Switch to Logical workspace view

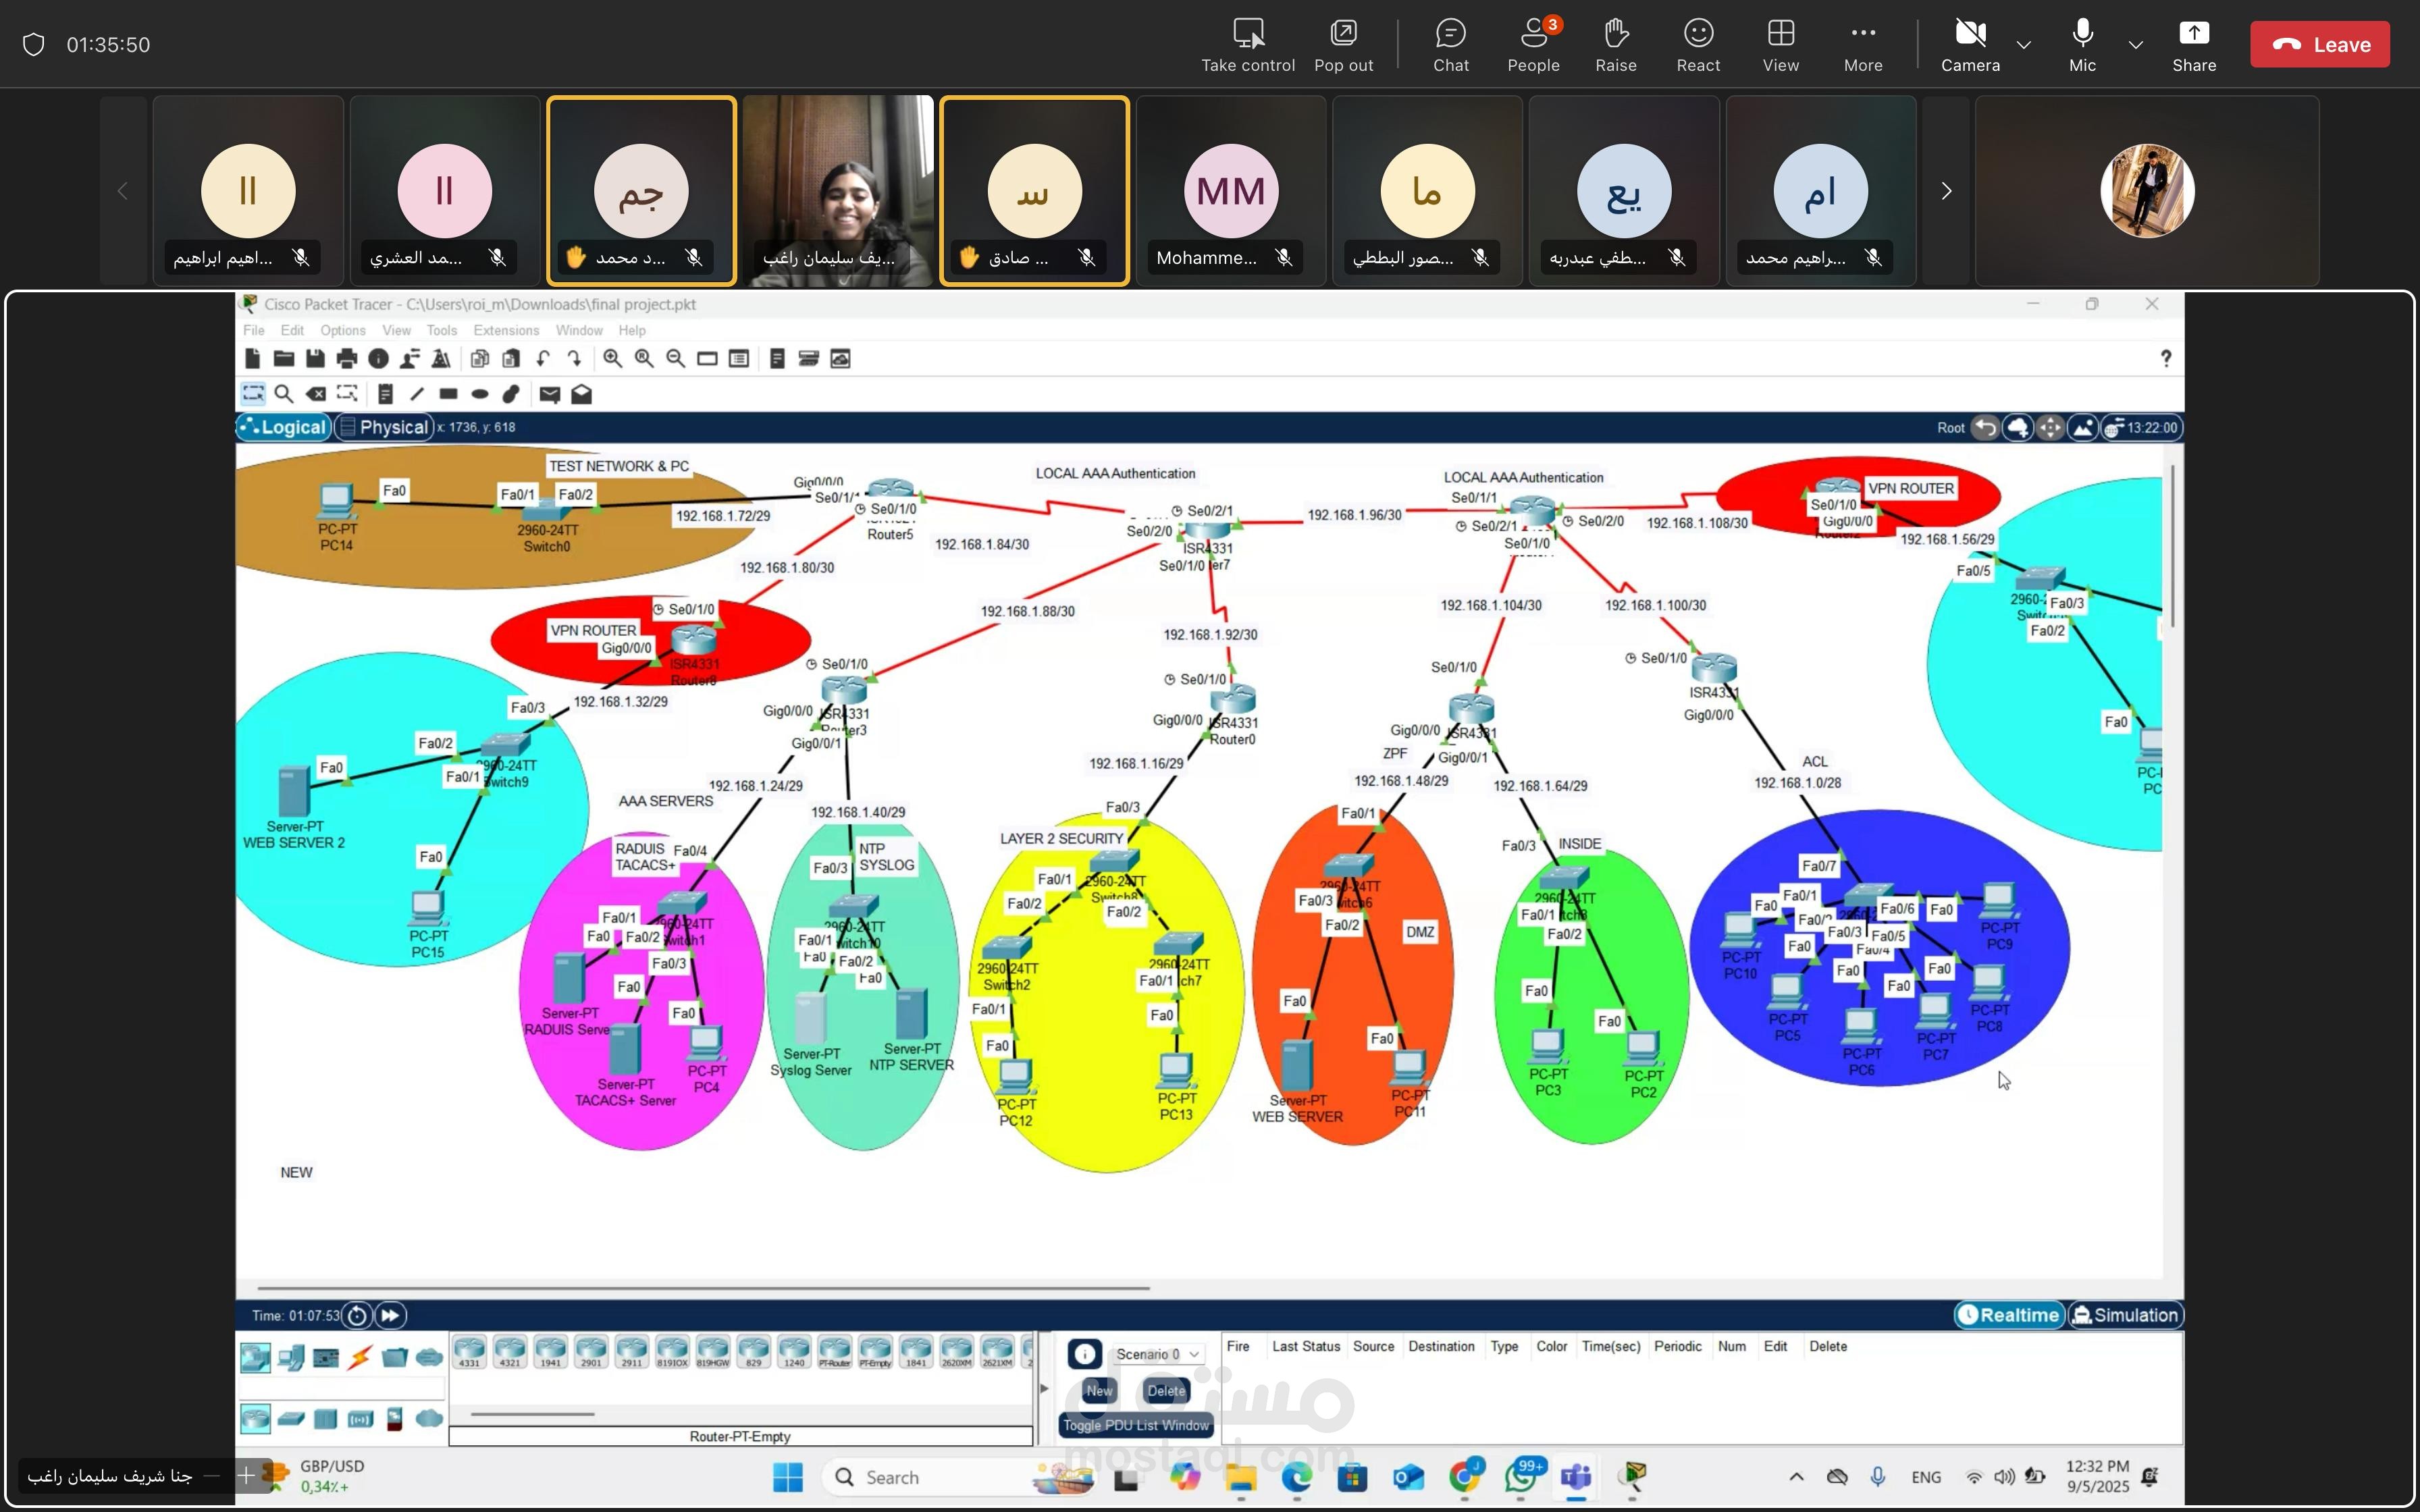[284, 427]
